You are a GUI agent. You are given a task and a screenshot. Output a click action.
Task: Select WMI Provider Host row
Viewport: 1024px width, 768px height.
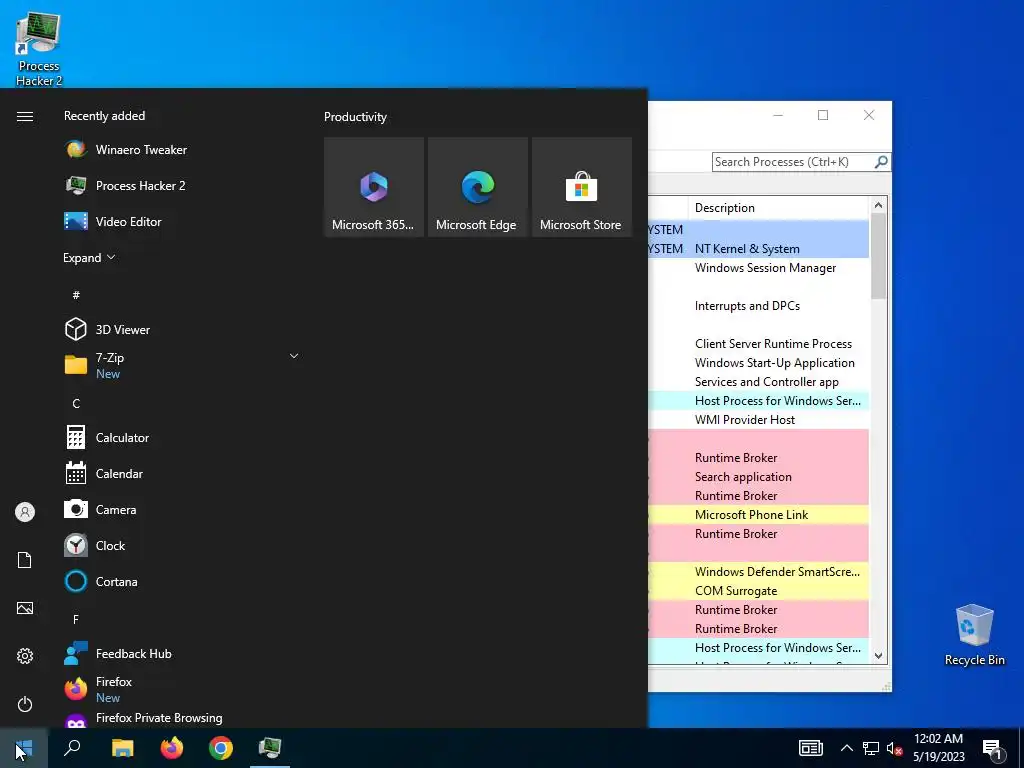[759, 420]
